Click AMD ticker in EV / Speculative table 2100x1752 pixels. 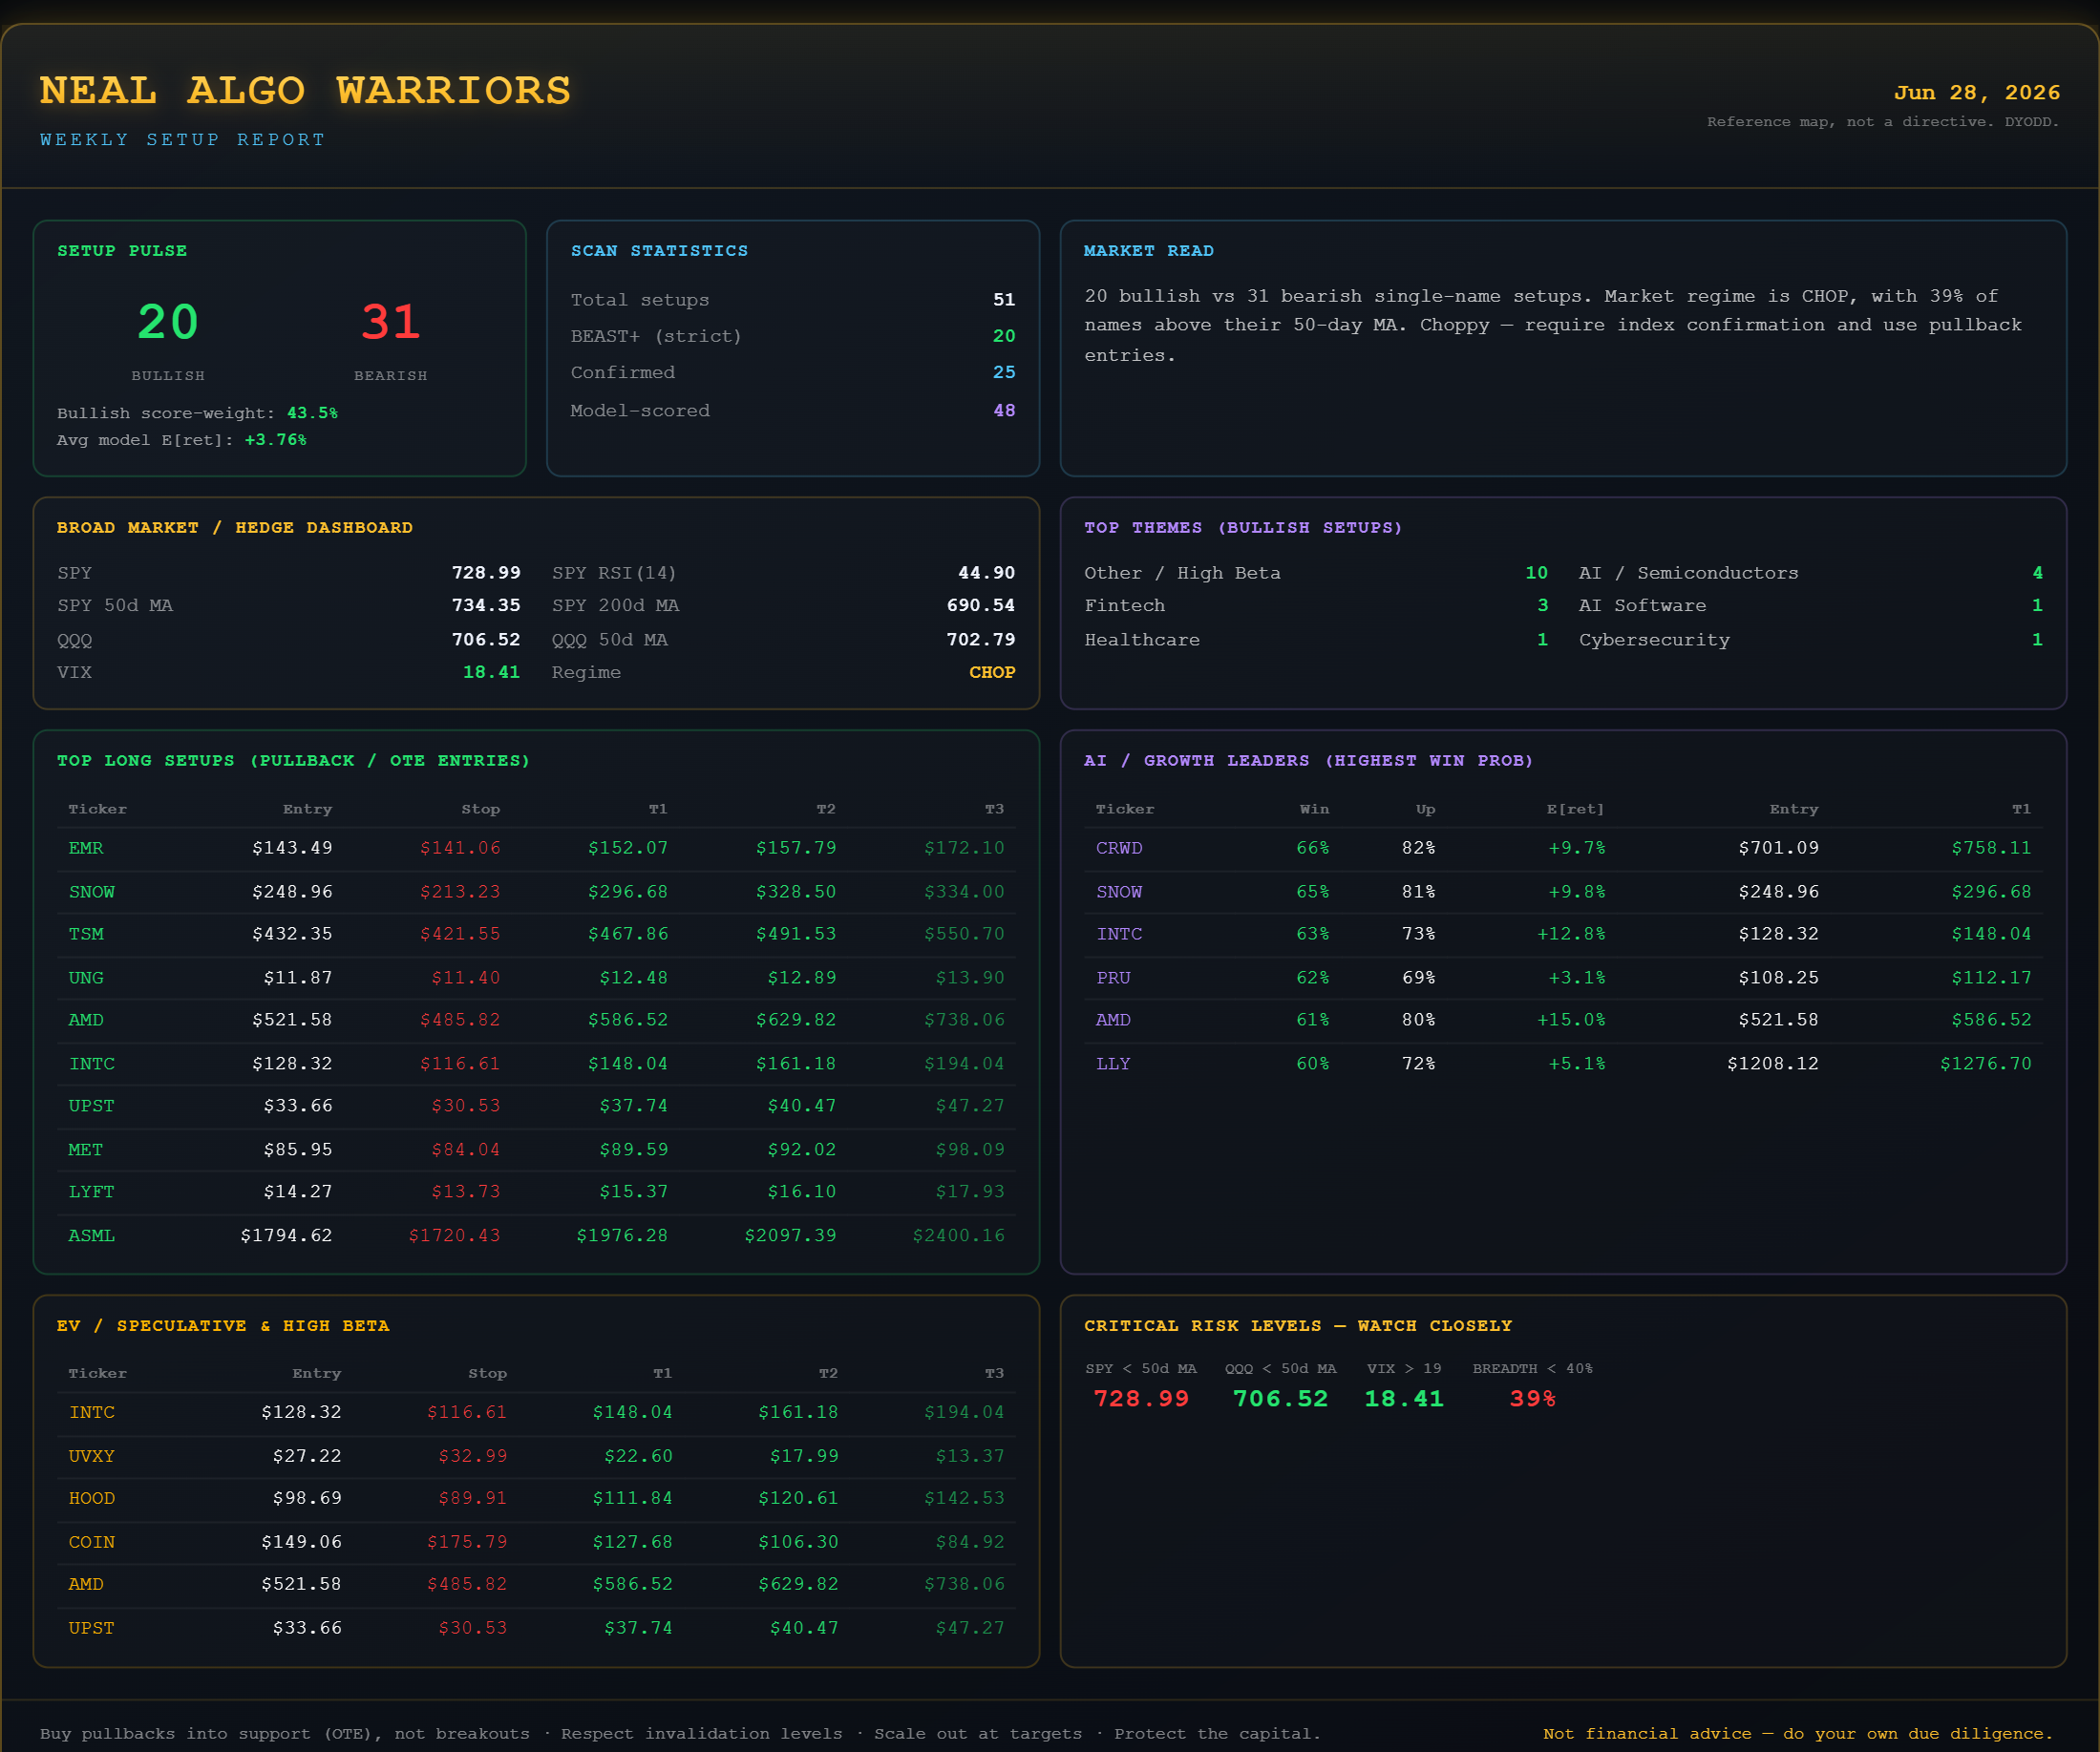click(86, 1584)
